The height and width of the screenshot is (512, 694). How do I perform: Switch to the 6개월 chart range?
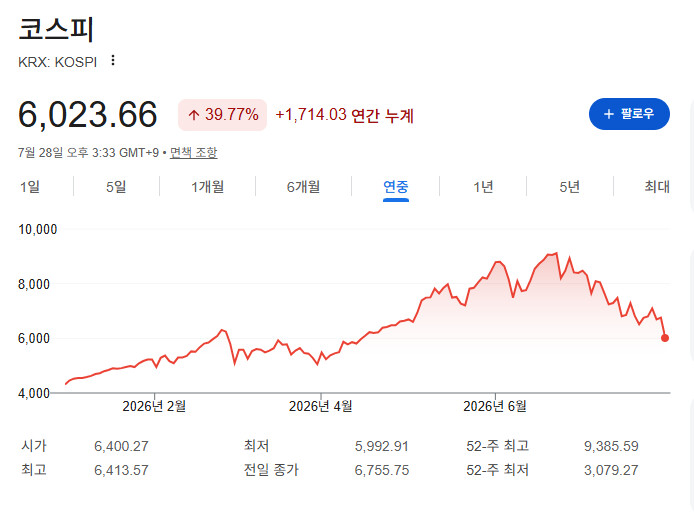(x=303, y=186)
